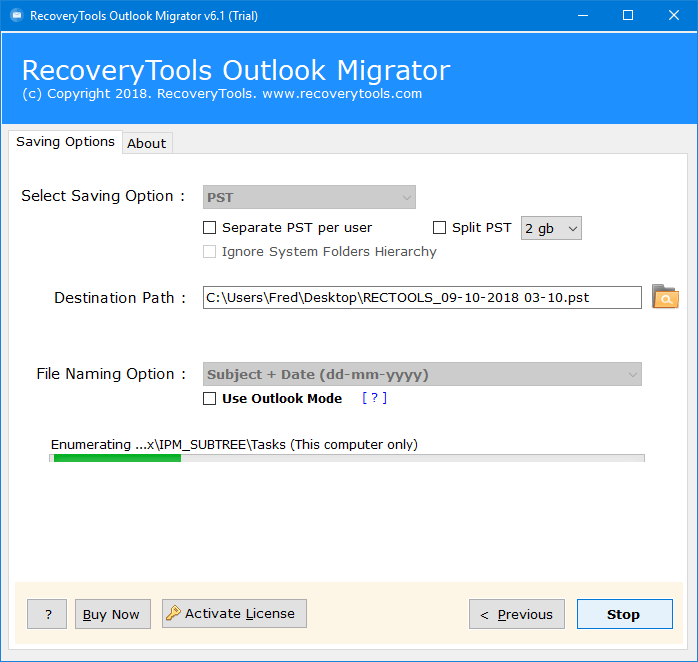The height and width of the screenshot is (662, 698).
Task: Open the [ ? ] Outlook Mode help link
Action: pyautogui.click(x=374, y=398)
